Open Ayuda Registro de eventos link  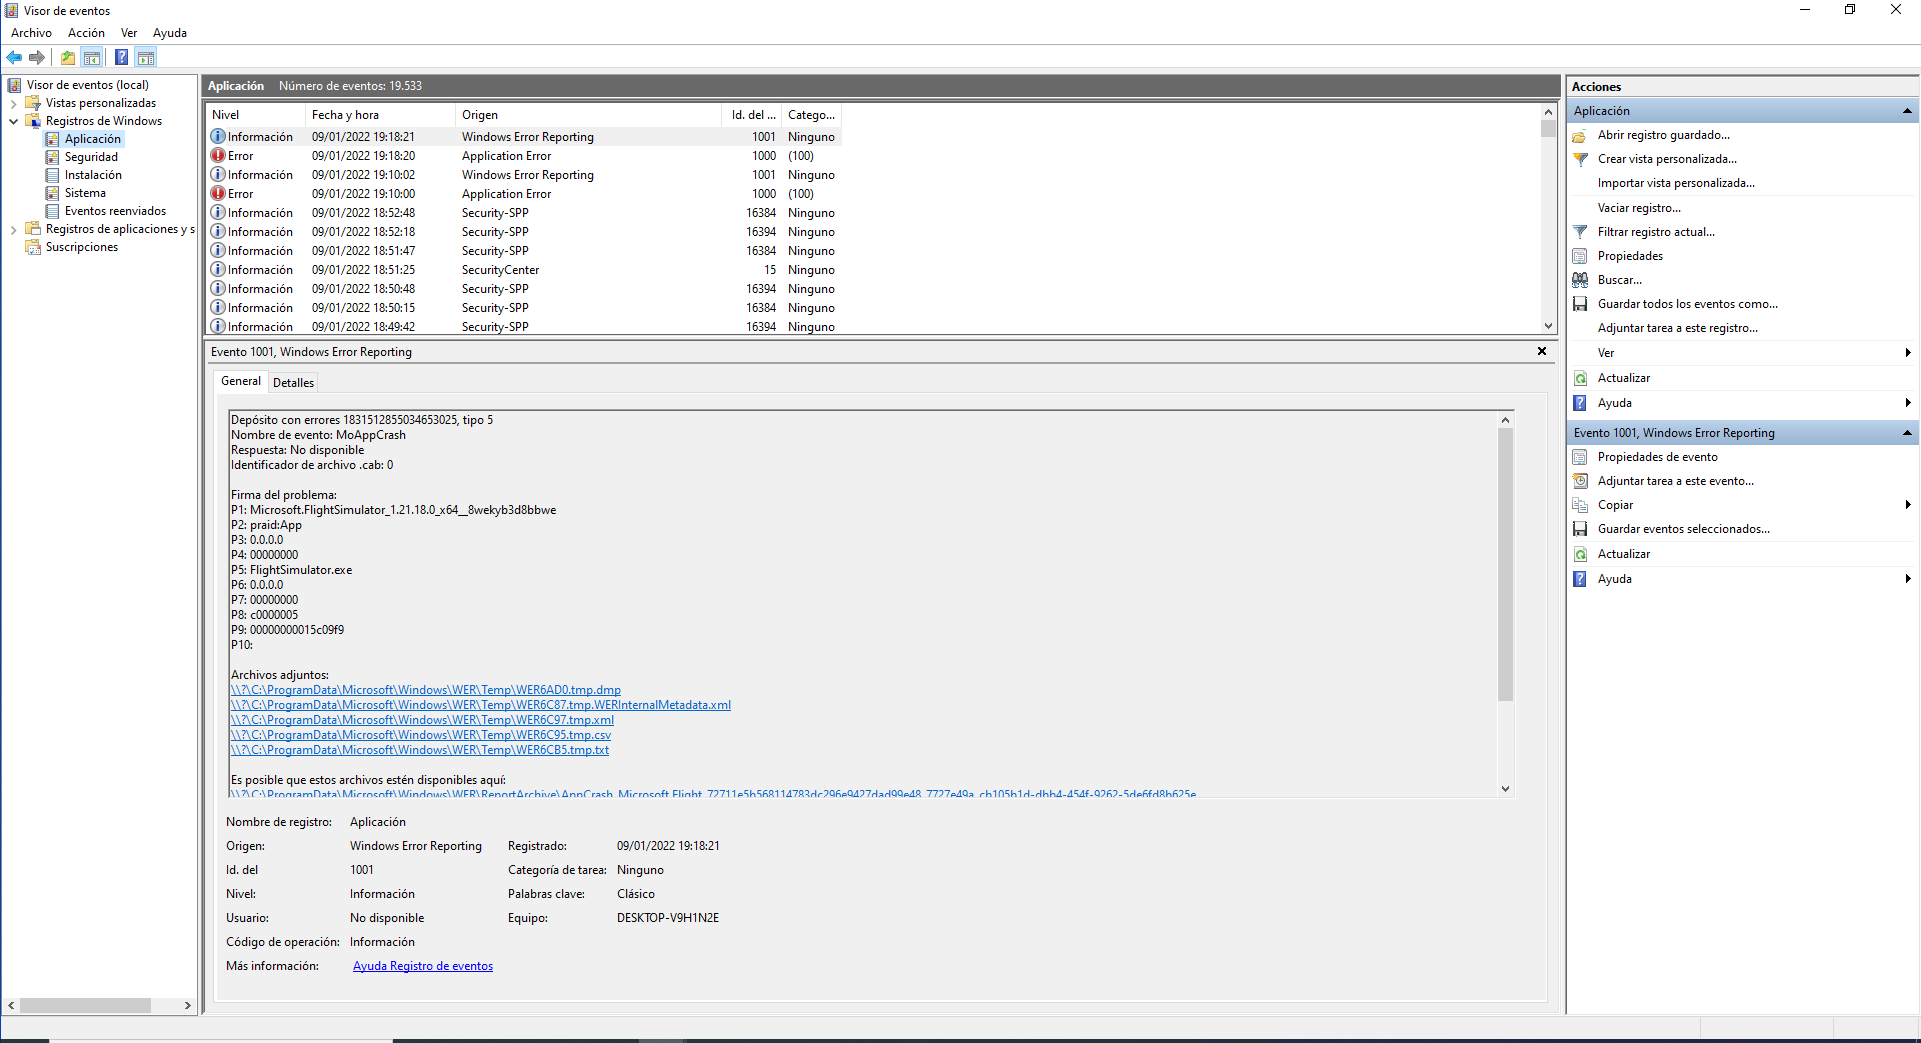[423, 966]
